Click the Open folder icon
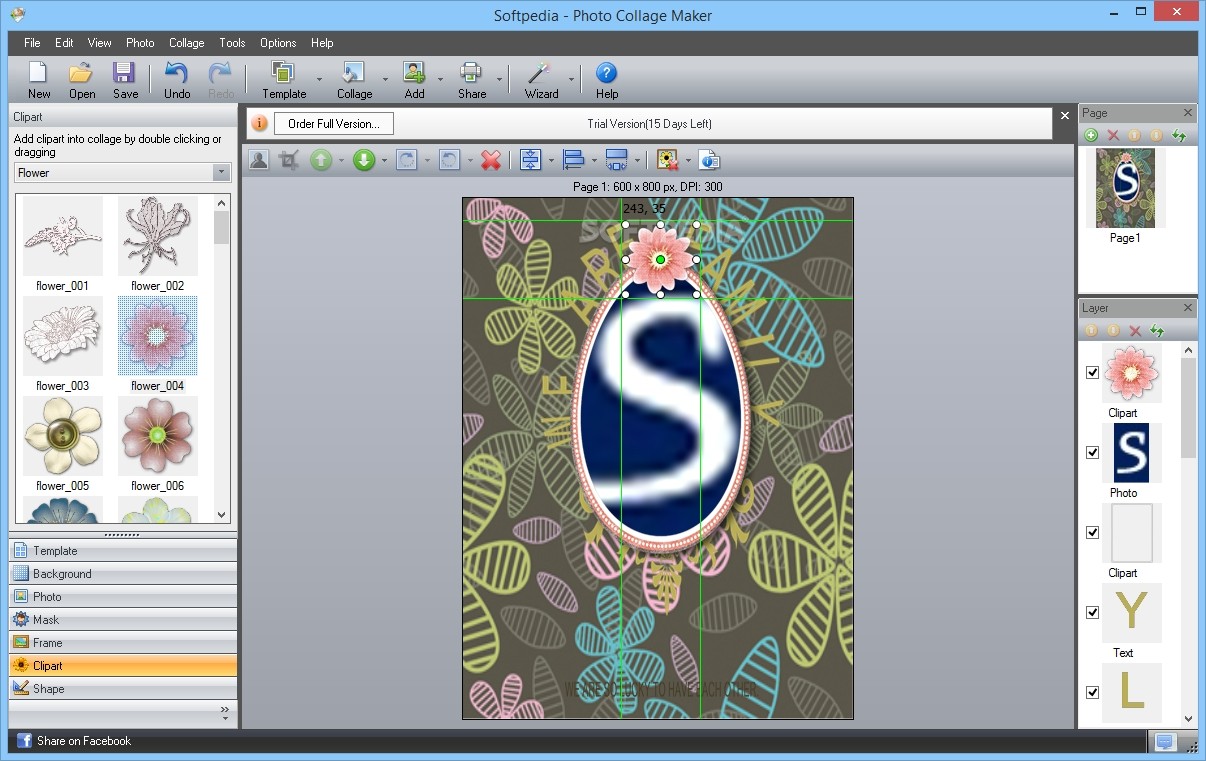This screenshot has width=1206, height=761. (x=82, y=80)
